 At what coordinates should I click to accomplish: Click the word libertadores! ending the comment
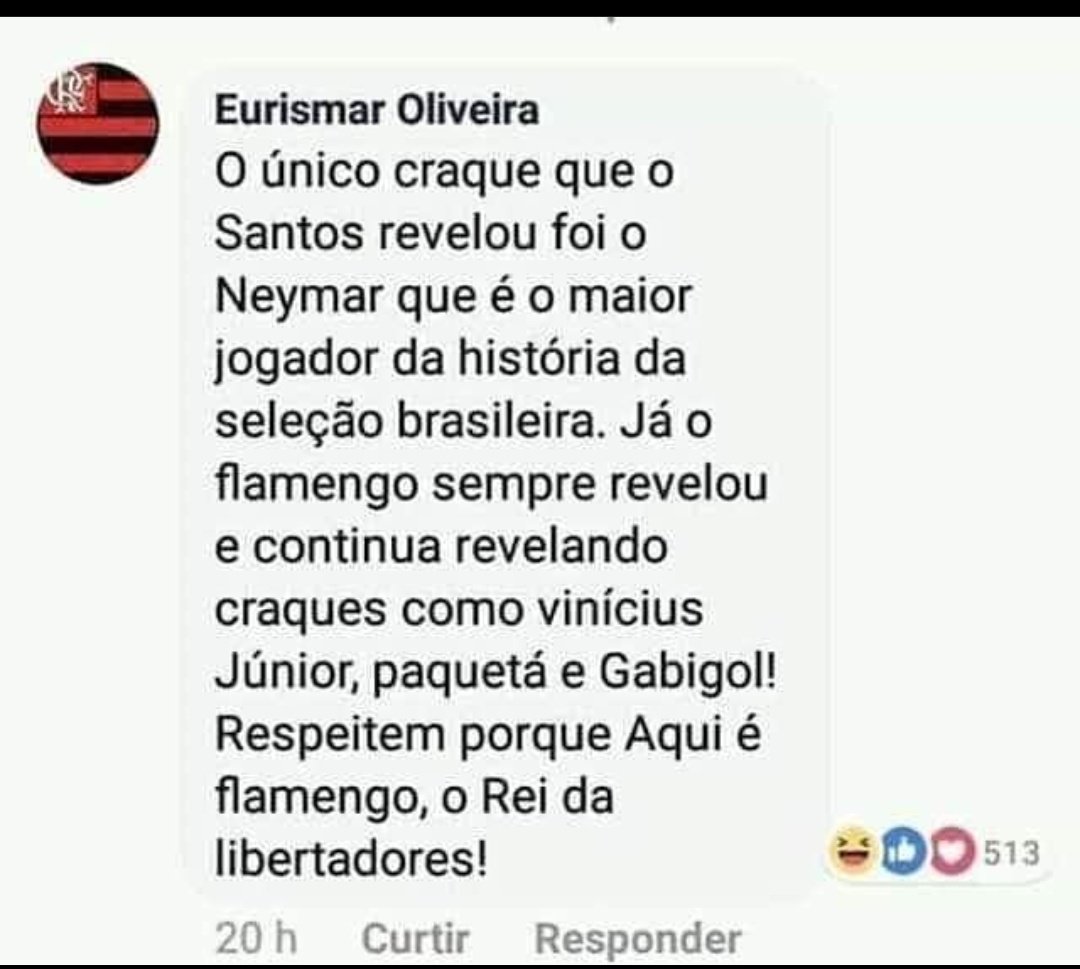[x=352, y=859]
